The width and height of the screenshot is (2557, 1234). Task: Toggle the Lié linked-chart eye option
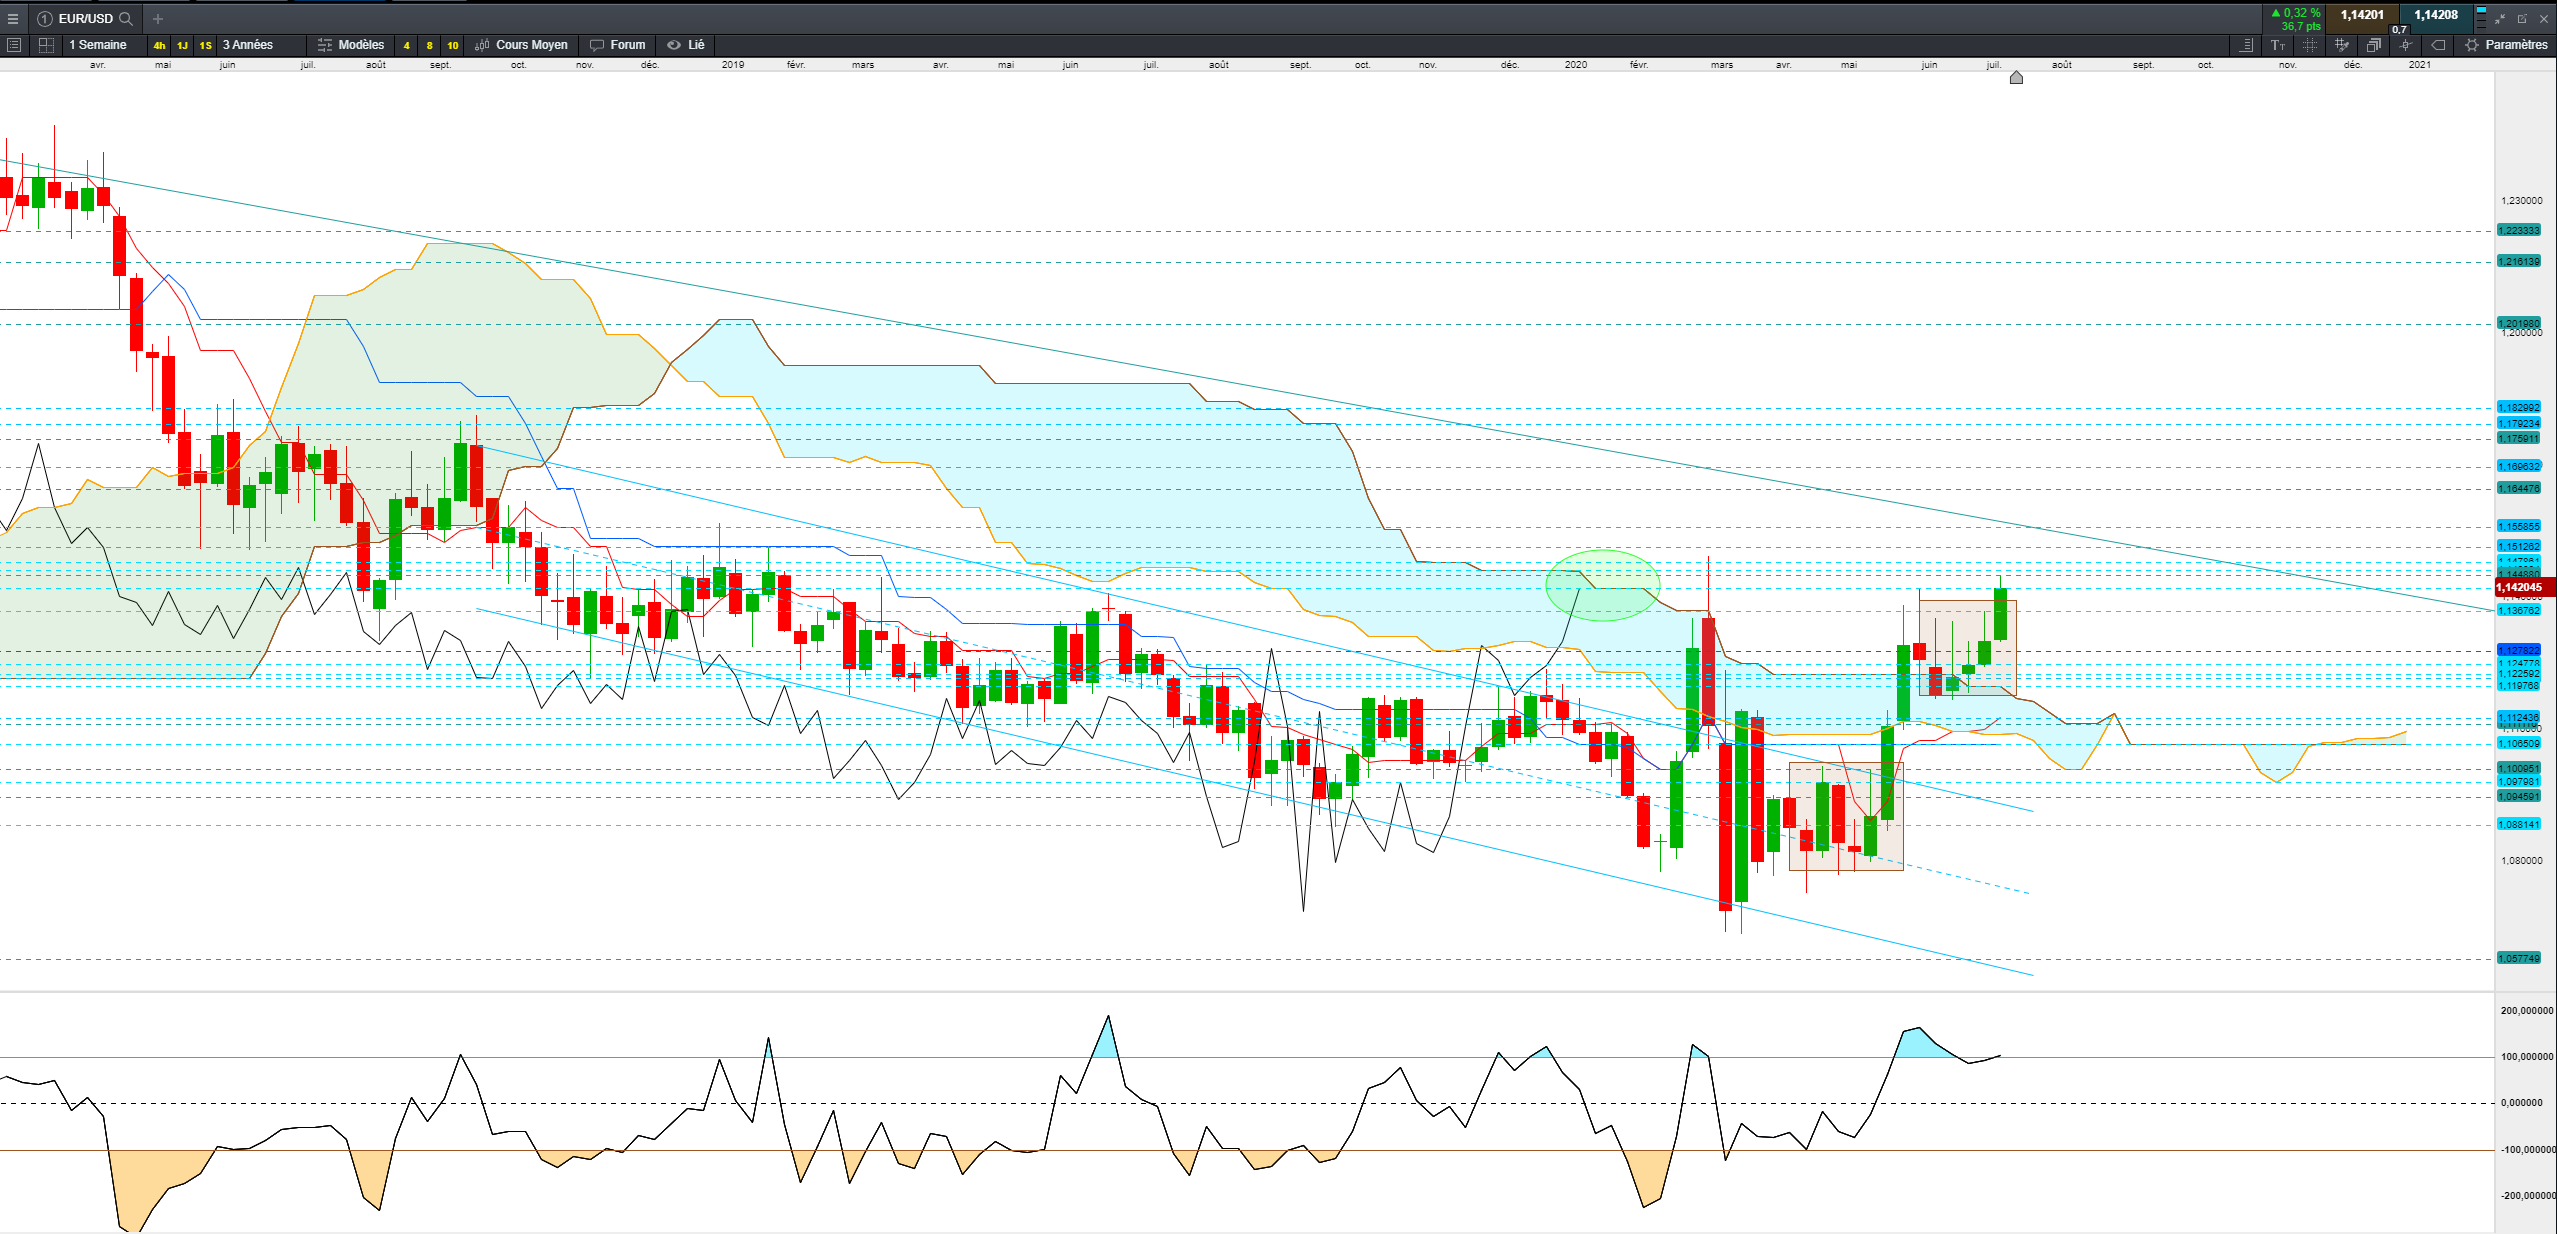(686, 45)
